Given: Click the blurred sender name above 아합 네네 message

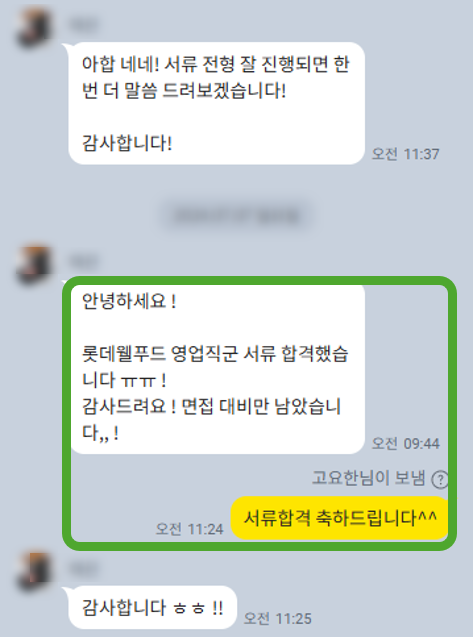Looking at the screenshot, I should 83,24.
